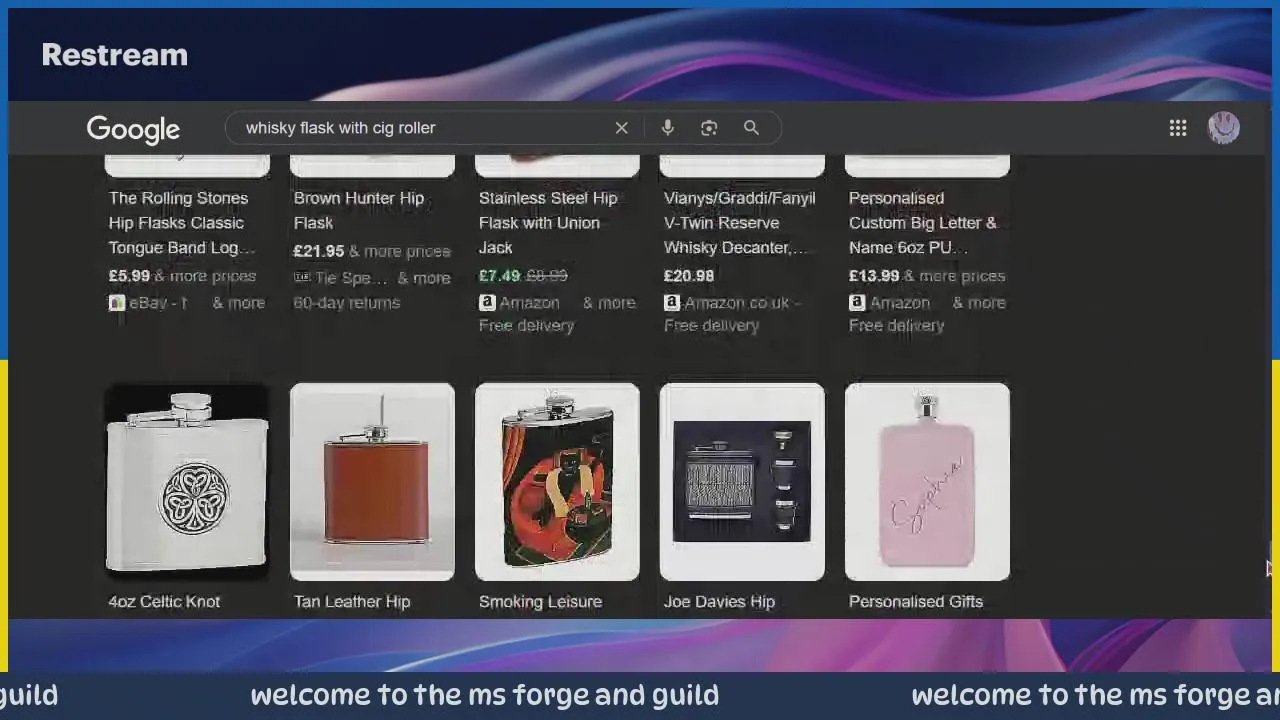Open the Google account avatar
Image resolution: width=1280 pixels, height=720 pixels.
pyautogui.click(x=1224, y=128)
